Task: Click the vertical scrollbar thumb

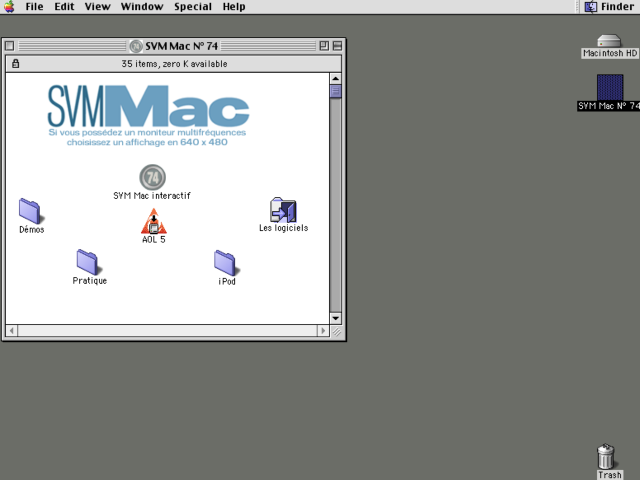Action: (x=336, y=91)
